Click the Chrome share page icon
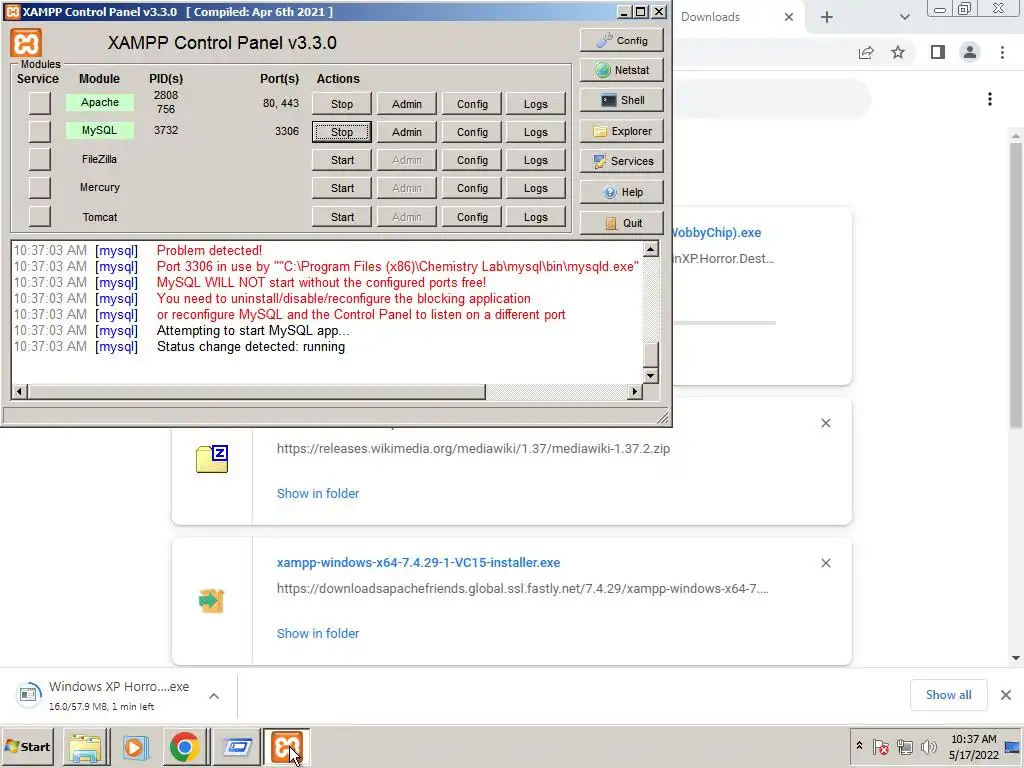Image resolution: width=1024 pixels, height=768 pixels. coord(866,53)
